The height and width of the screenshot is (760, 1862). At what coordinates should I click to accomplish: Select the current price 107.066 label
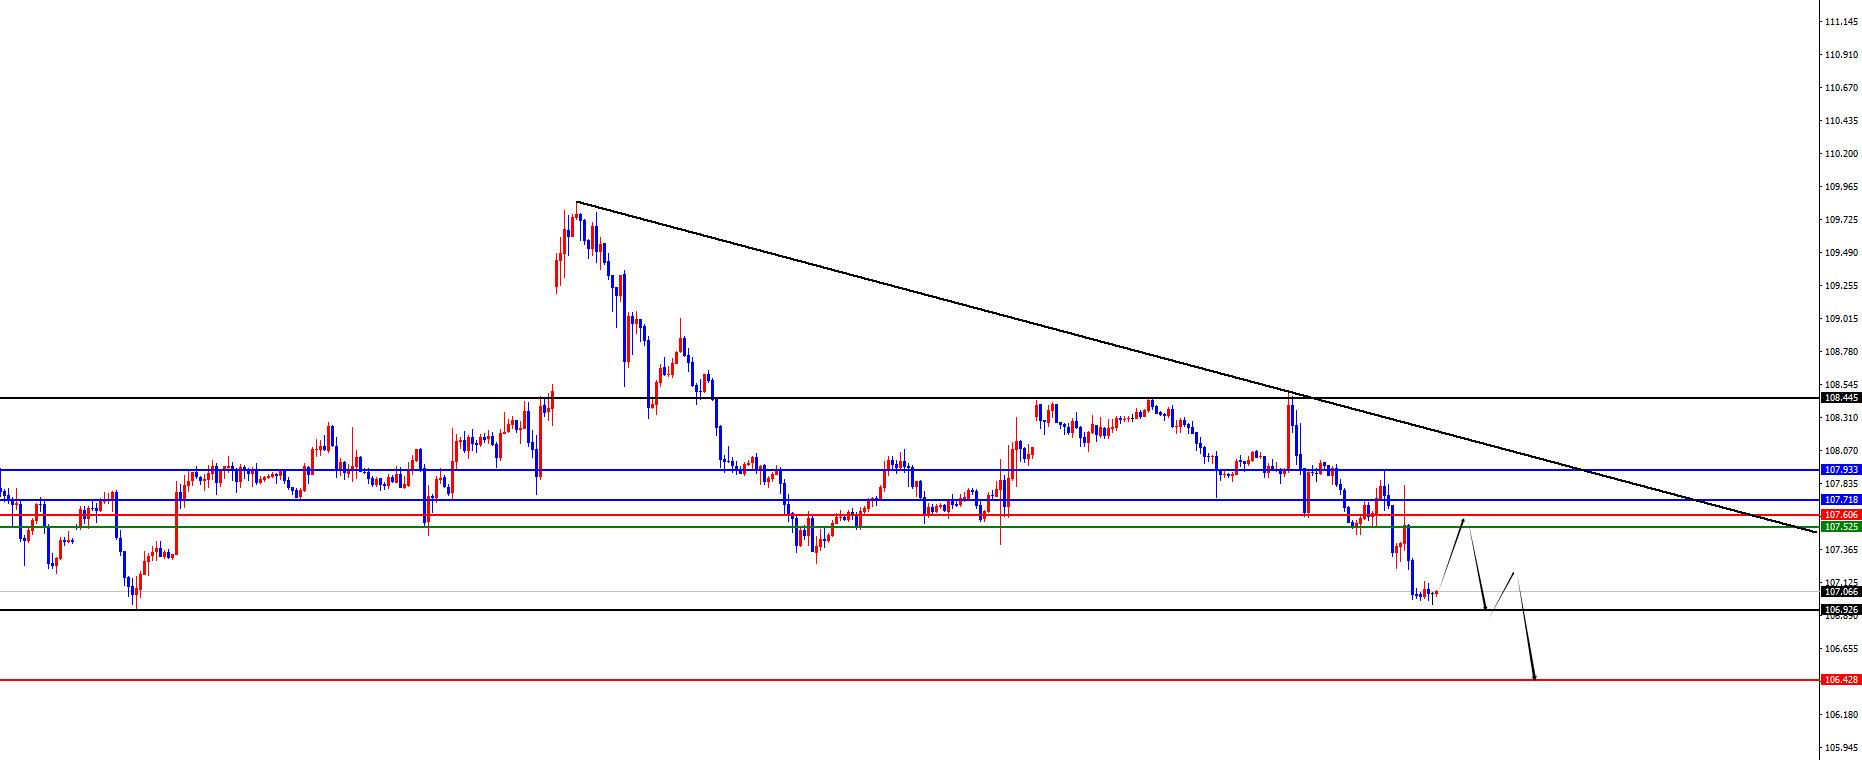tap(1840, 592)
